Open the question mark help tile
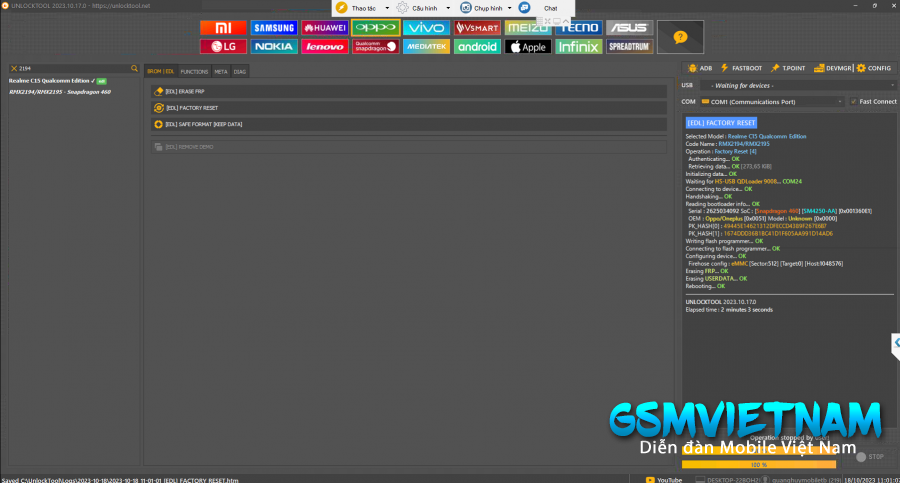The height and width of the screenshot is (483, 900). tap(680, 37)
